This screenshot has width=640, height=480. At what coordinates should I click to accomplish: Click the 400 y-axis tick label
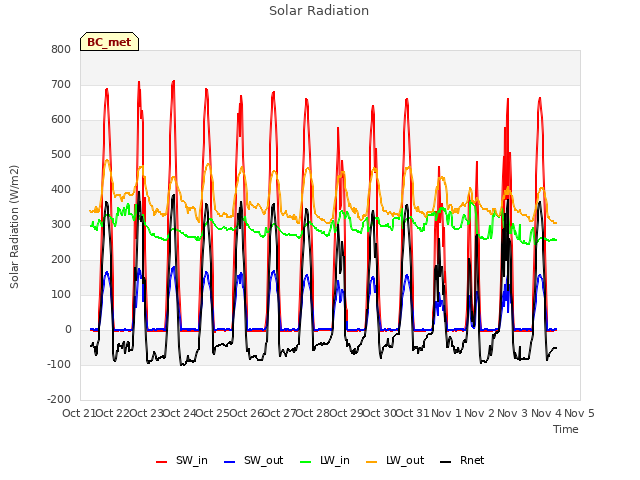61,190
